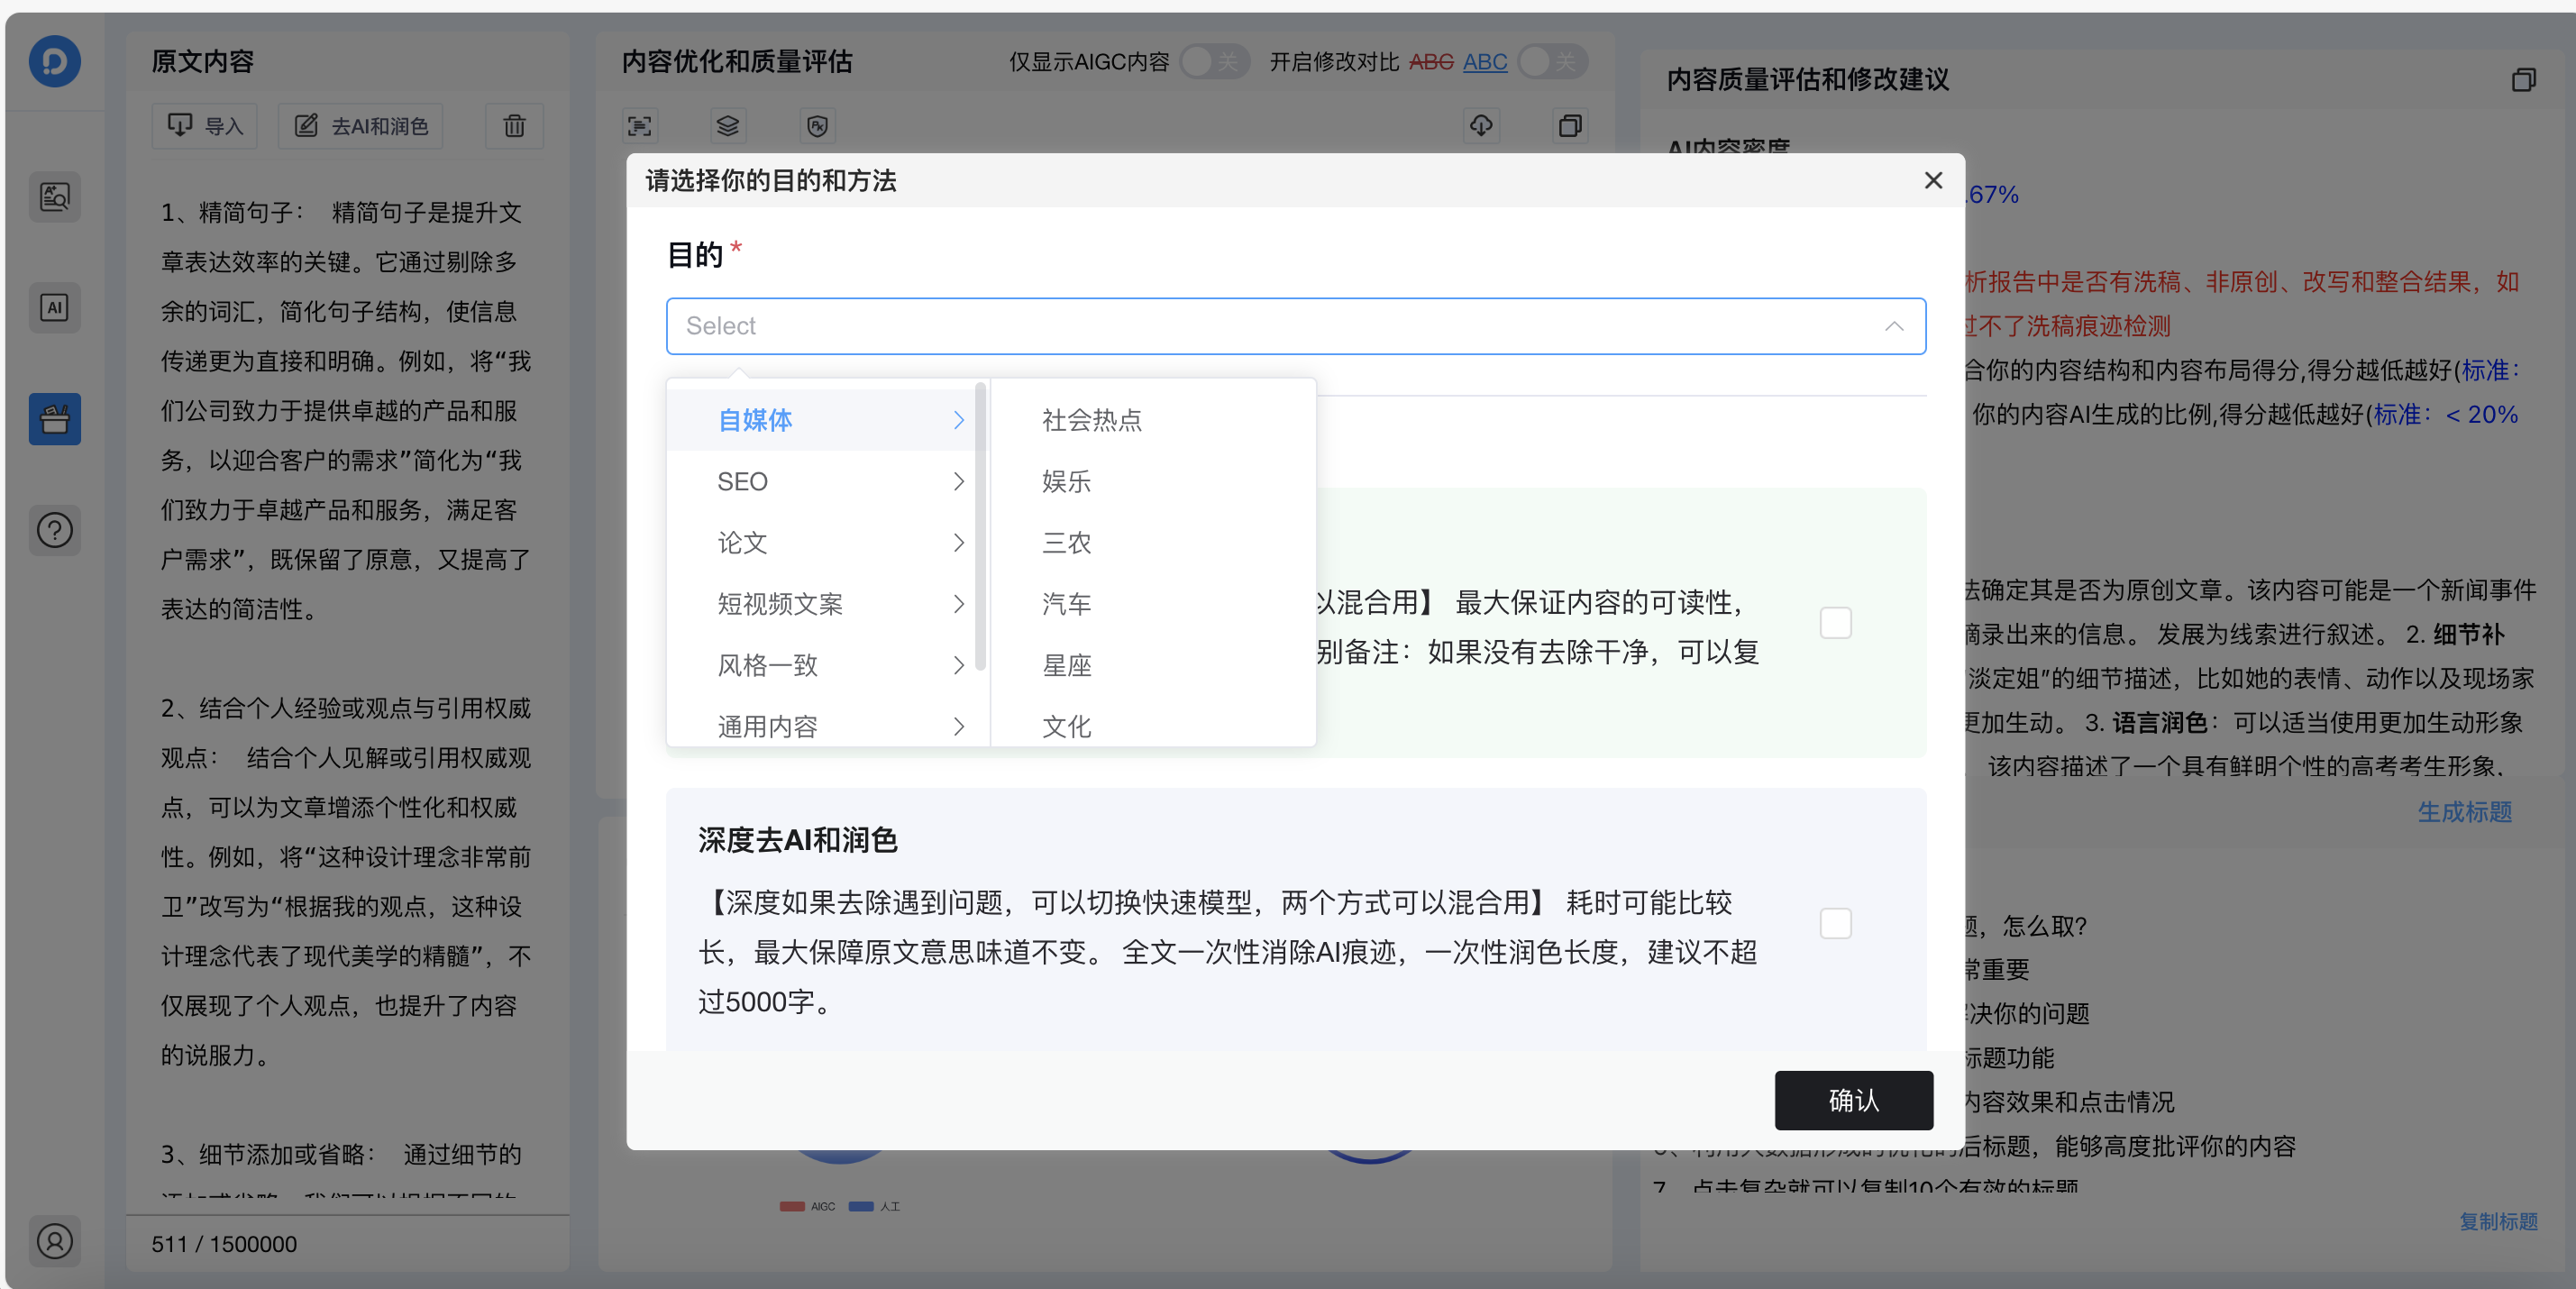Click the AI sidebar icon

[x=55, y=308]
